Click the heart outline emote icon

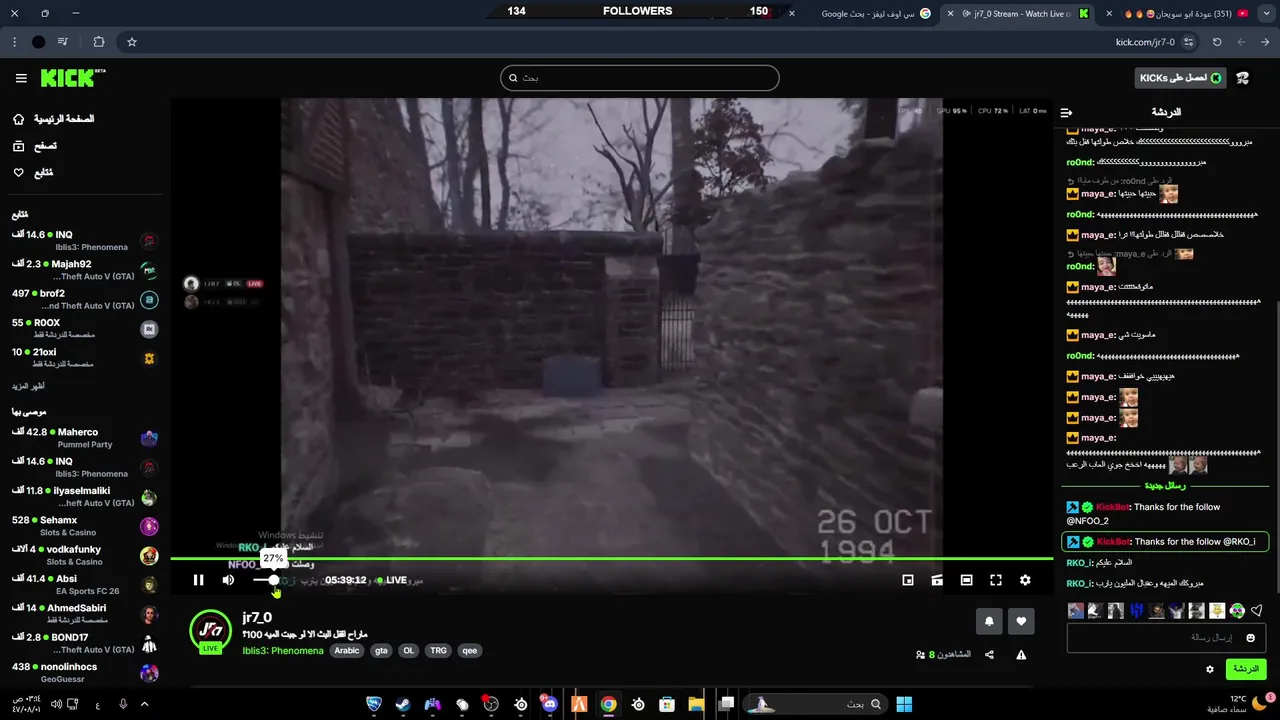pos(1257,610)
